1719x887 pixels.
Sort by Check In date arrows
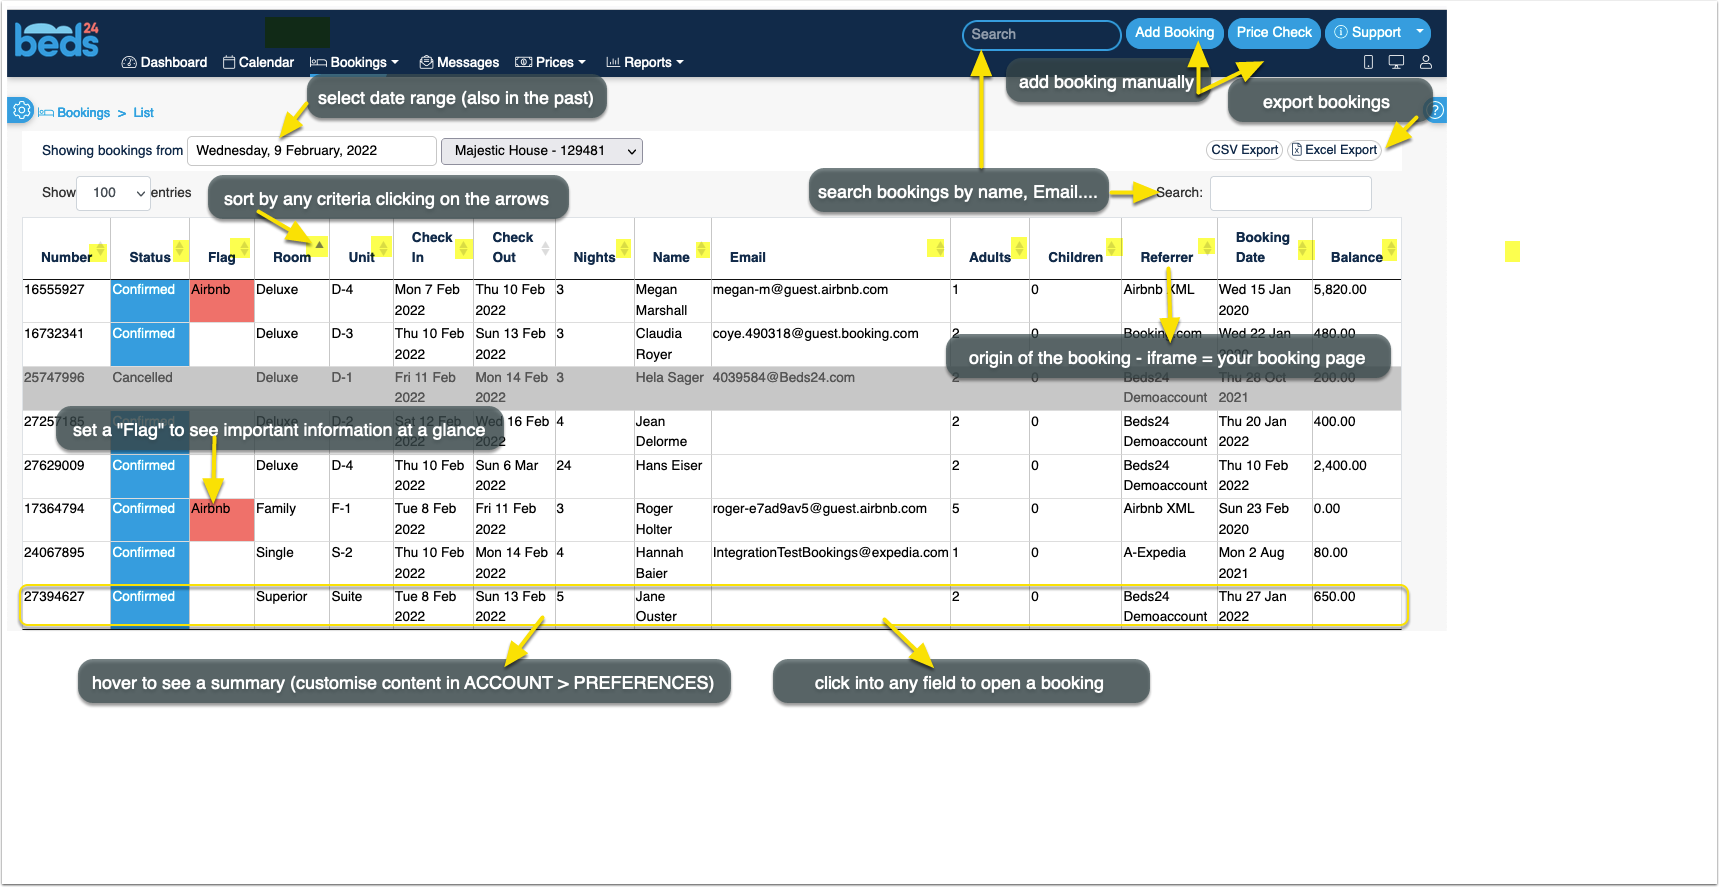pyautogui.click(x=463, y=247)
